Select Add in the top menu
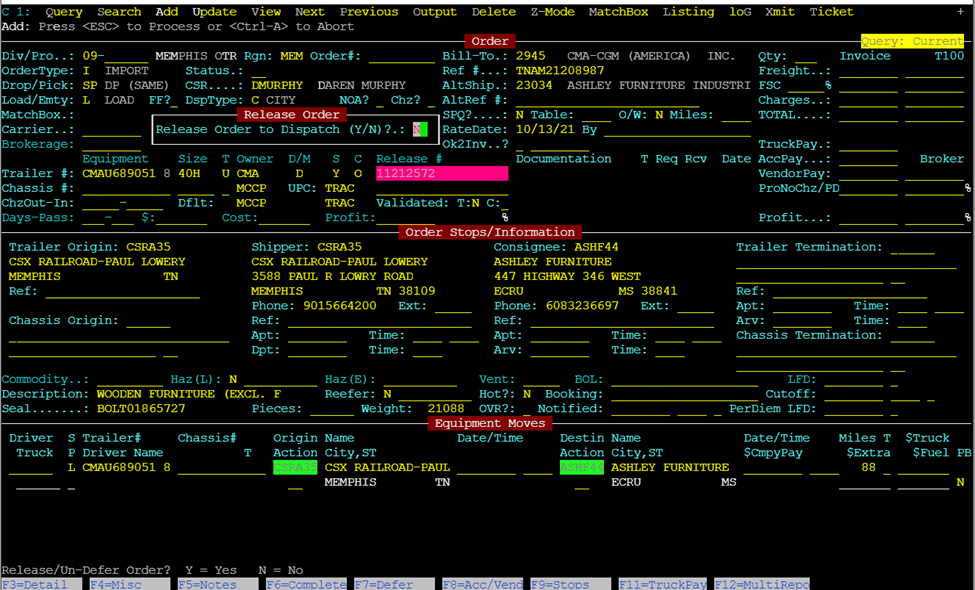 (167, 12)
